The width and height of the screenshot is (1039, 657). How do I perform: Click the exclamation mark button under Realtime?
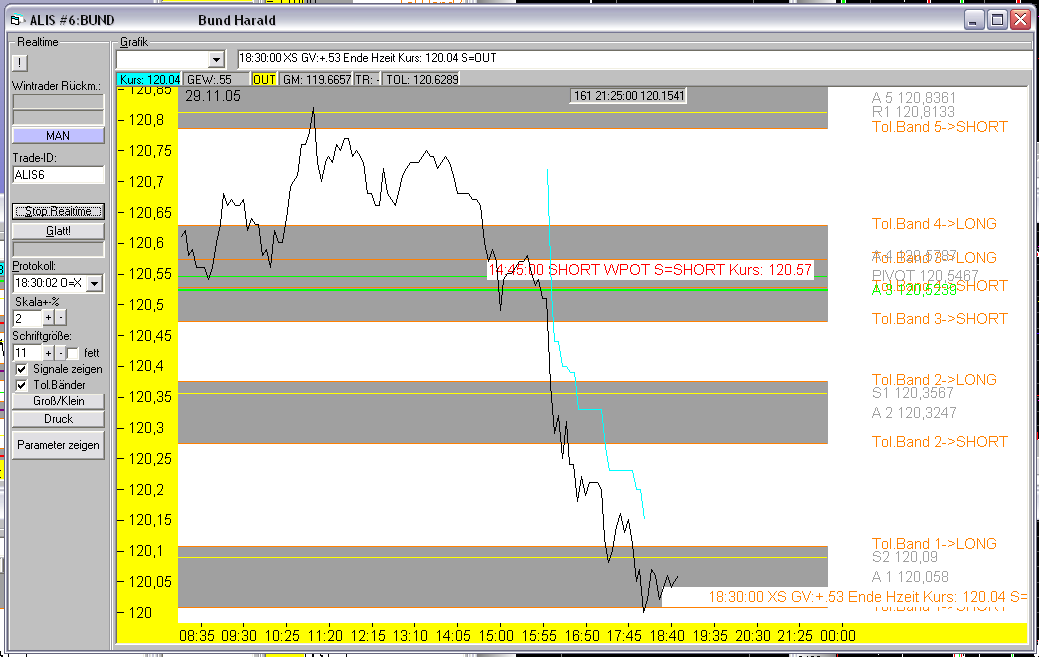(20, 63)
